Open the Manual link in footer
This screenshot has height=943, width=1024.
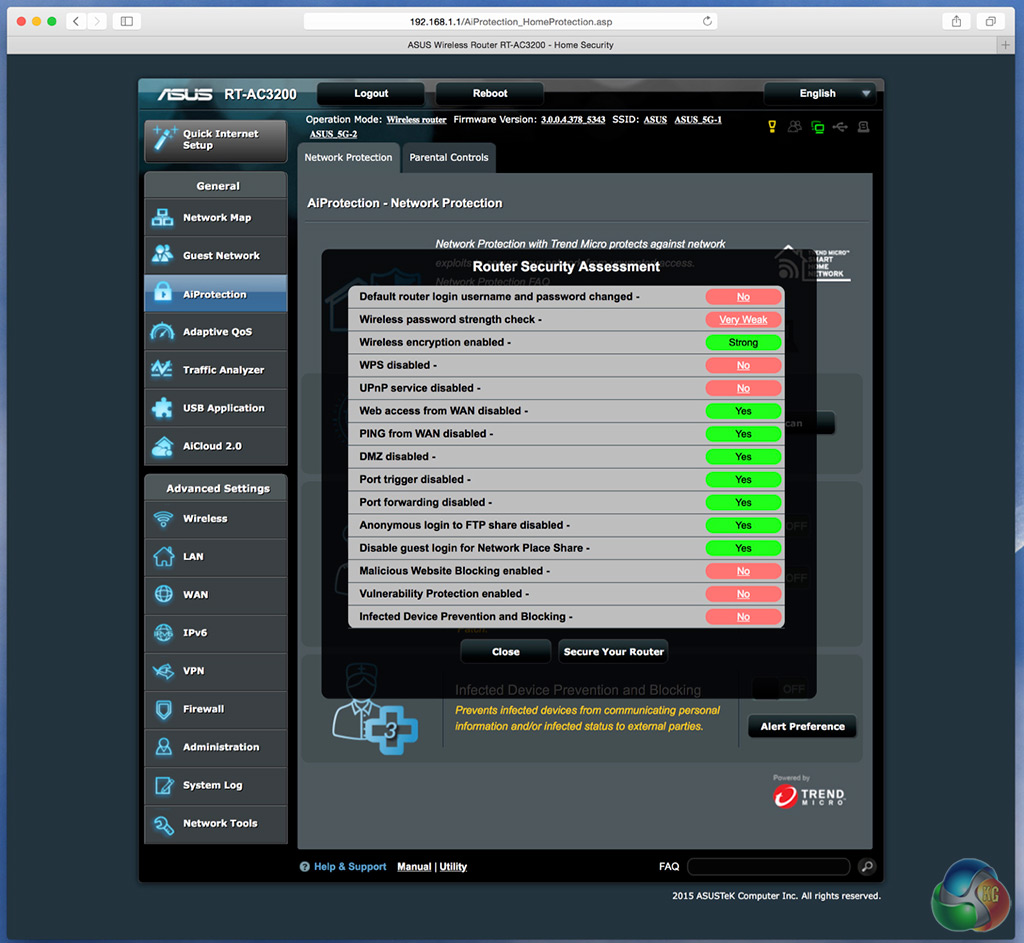(x=414, y=867)
